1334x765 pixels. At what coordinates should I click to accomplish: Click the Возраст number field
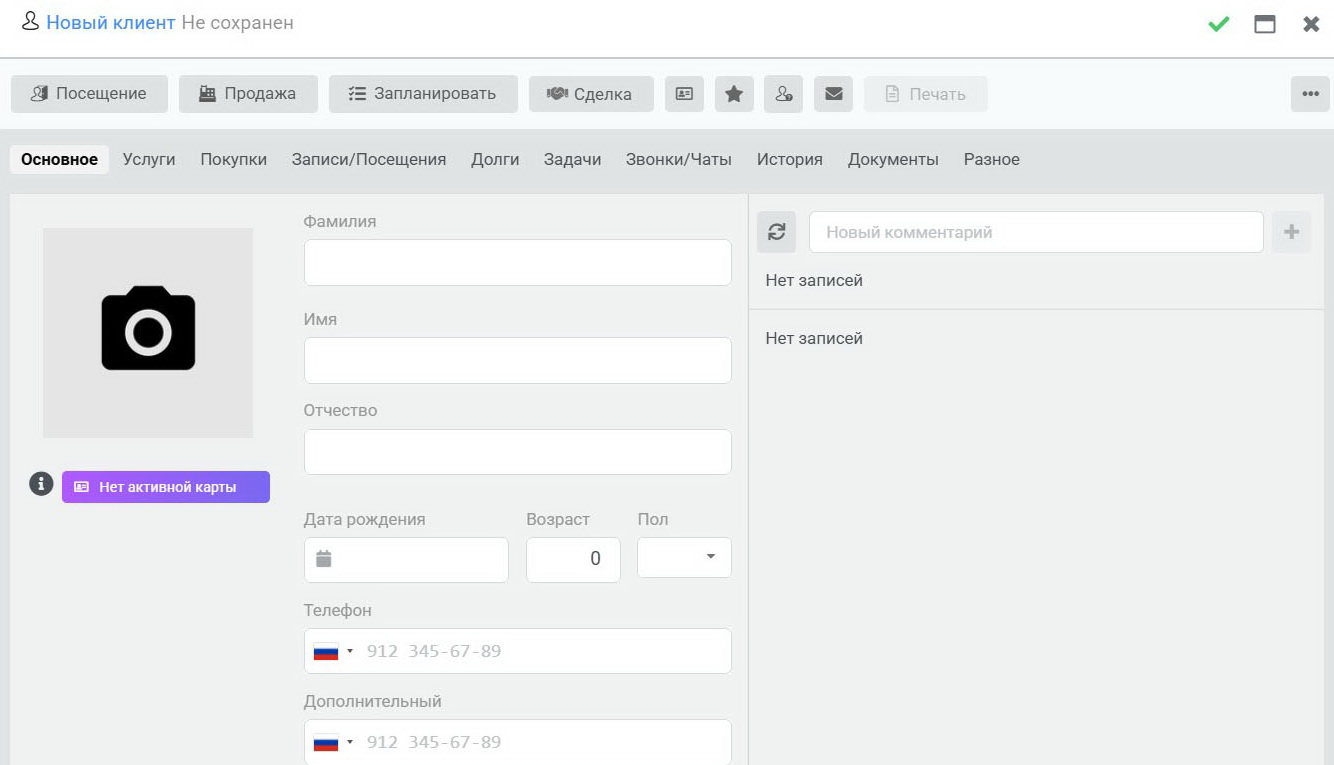(573, 559)
